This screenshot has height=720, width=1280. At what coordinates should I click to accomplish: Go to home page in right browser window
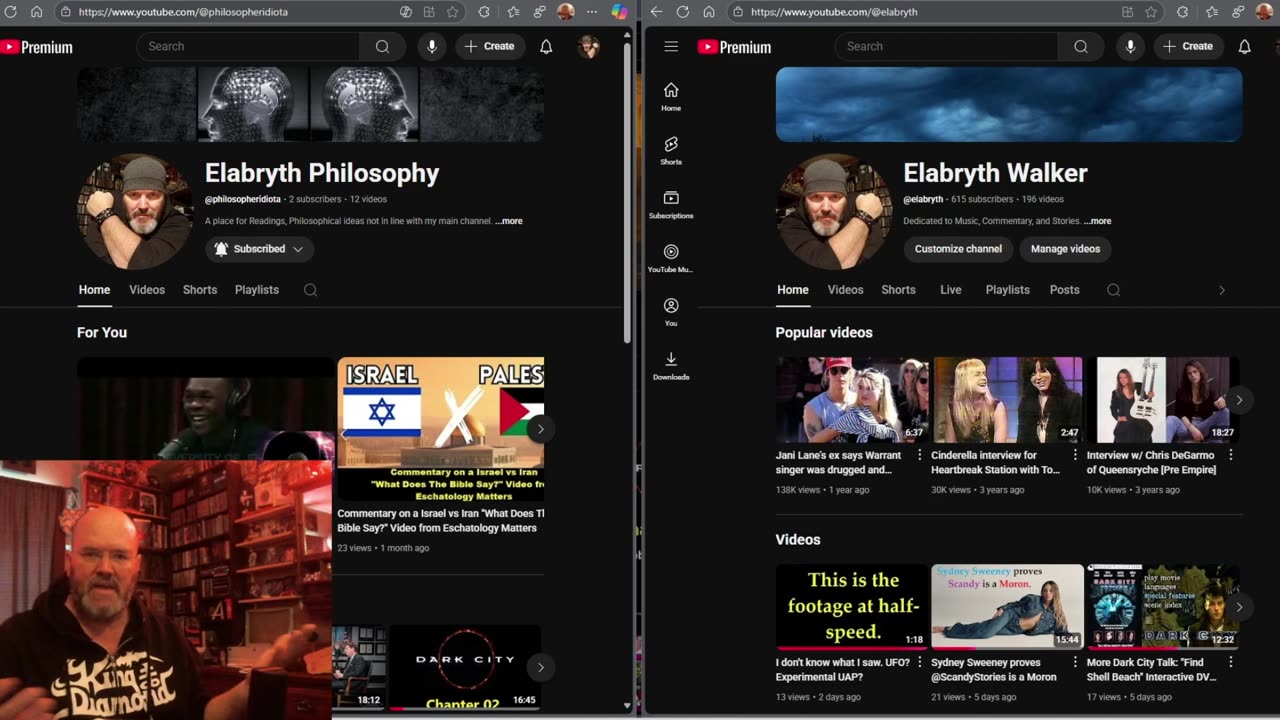pyautogui.click(x=708, y=12)
